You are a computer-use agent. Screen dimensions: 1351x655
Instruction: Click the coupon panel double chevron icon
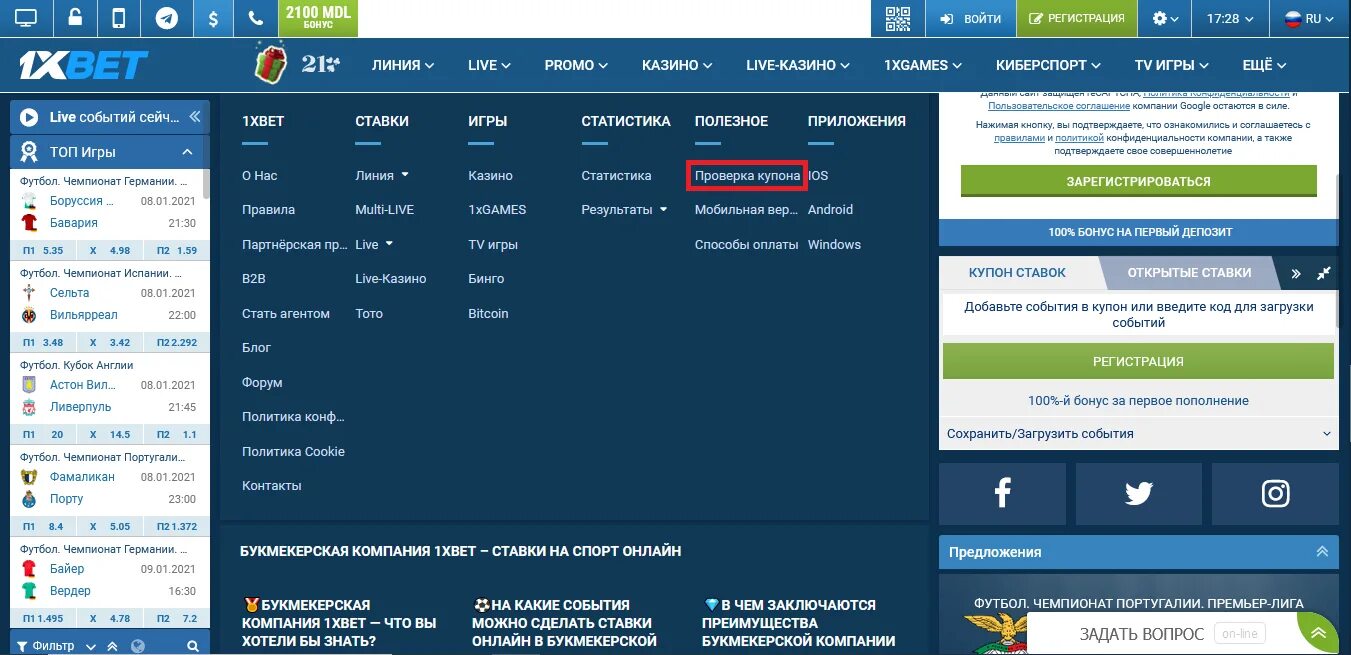coord(1296,273)
